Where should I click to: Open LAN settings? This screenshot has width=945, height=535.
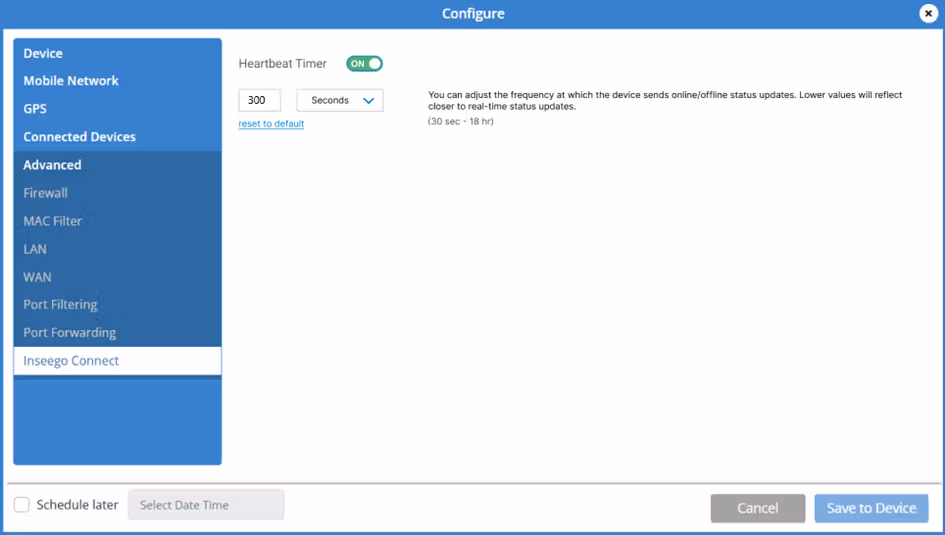coord(118,249)
